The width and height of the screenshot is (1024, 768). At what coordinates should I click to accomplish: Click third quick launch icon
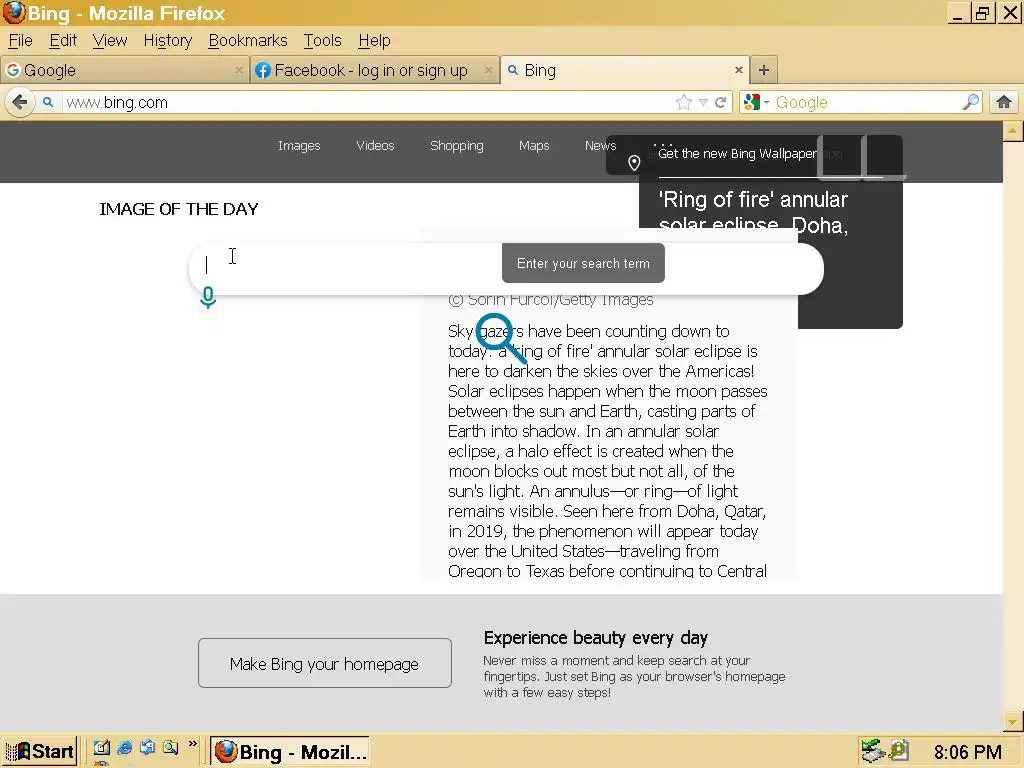pos(148,748)
